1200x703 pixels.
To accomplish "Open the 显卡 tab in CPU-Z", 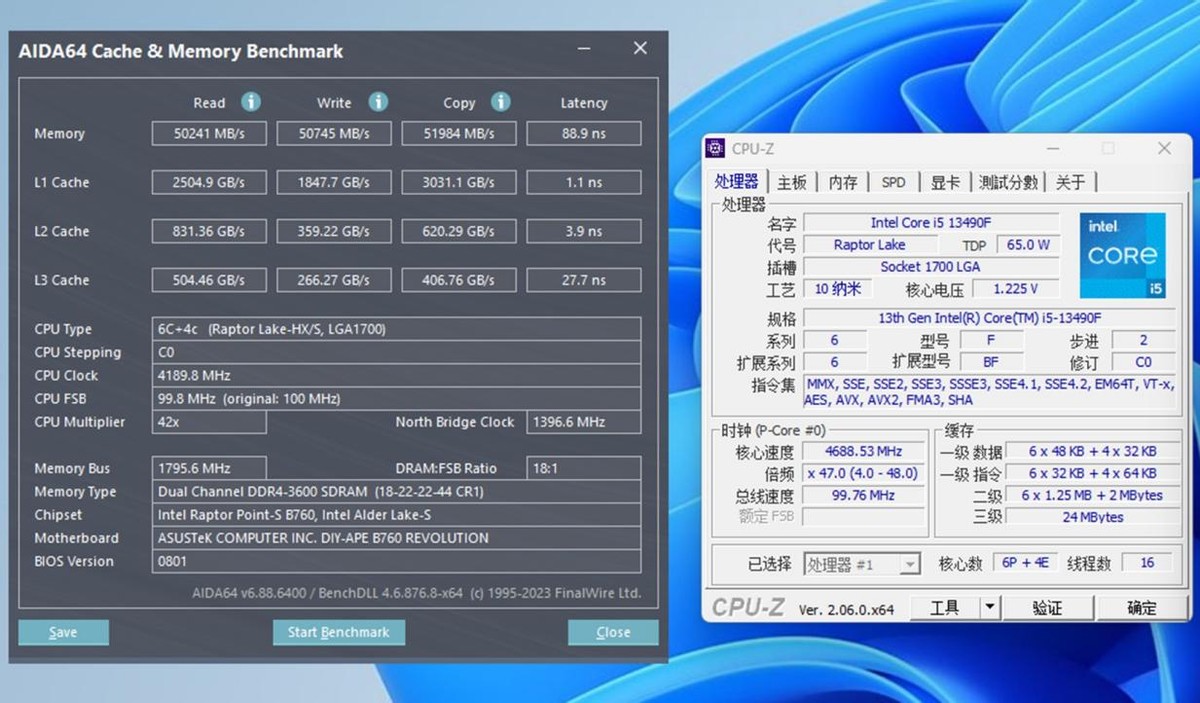I will pos(947,181).
